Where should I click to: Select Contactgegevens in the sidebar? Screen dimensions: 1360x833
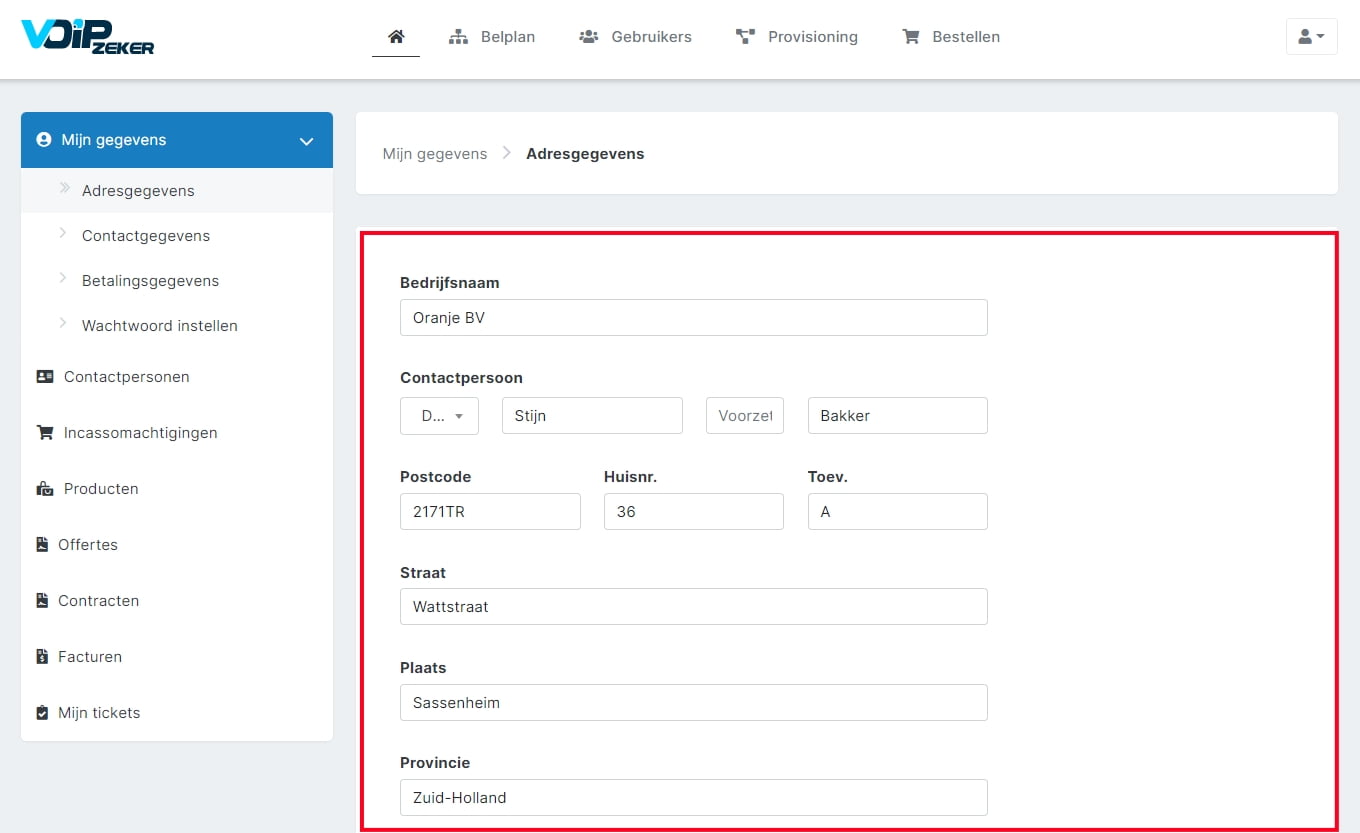click(177, 235)
